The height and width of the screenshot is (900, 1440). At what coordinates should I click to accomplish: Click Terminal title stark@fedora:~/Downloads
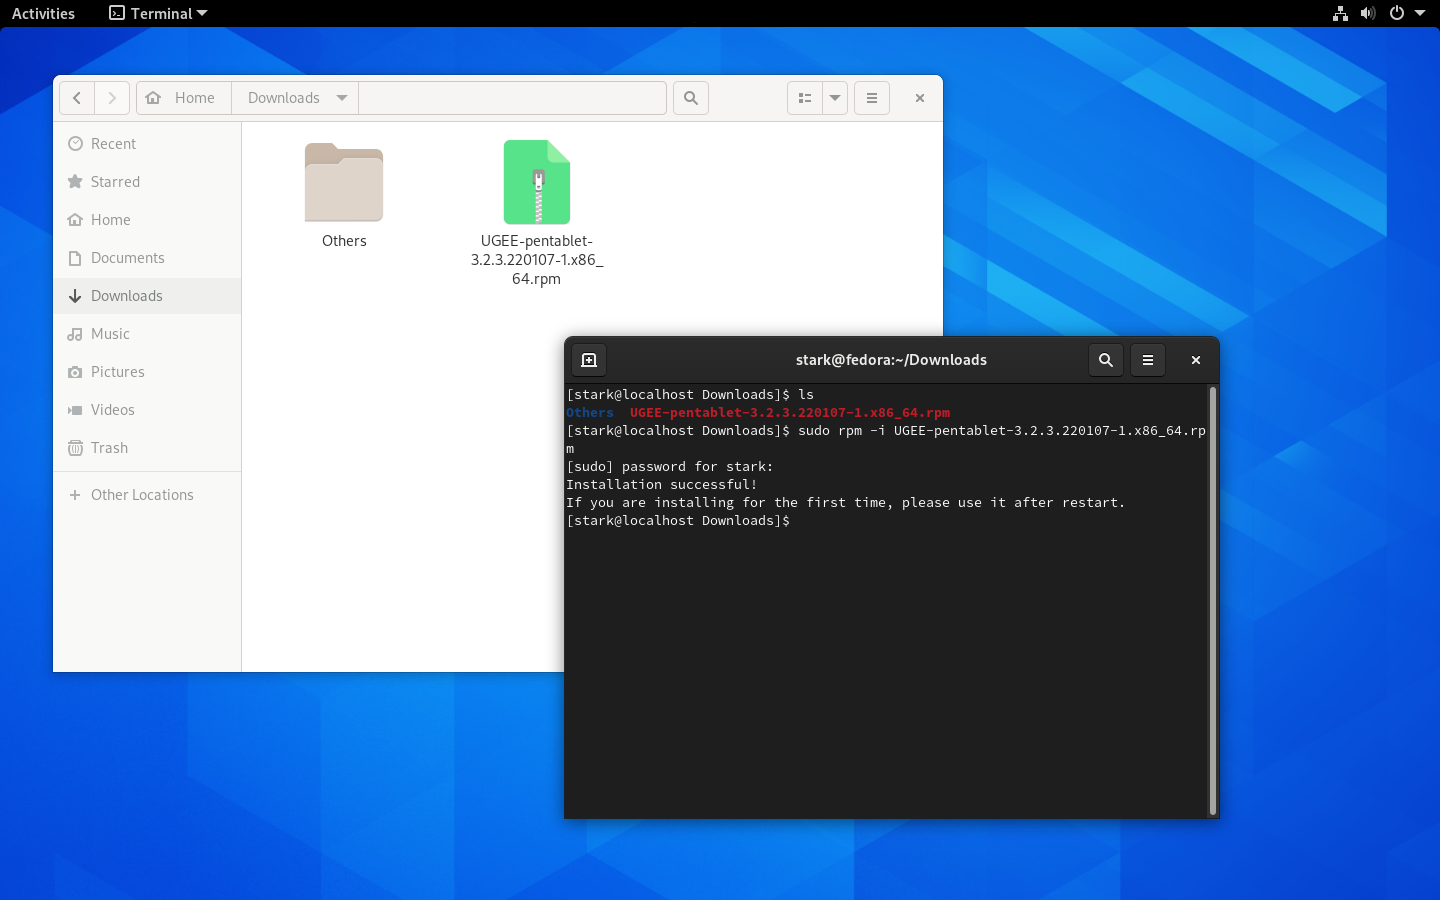[891, 360]
